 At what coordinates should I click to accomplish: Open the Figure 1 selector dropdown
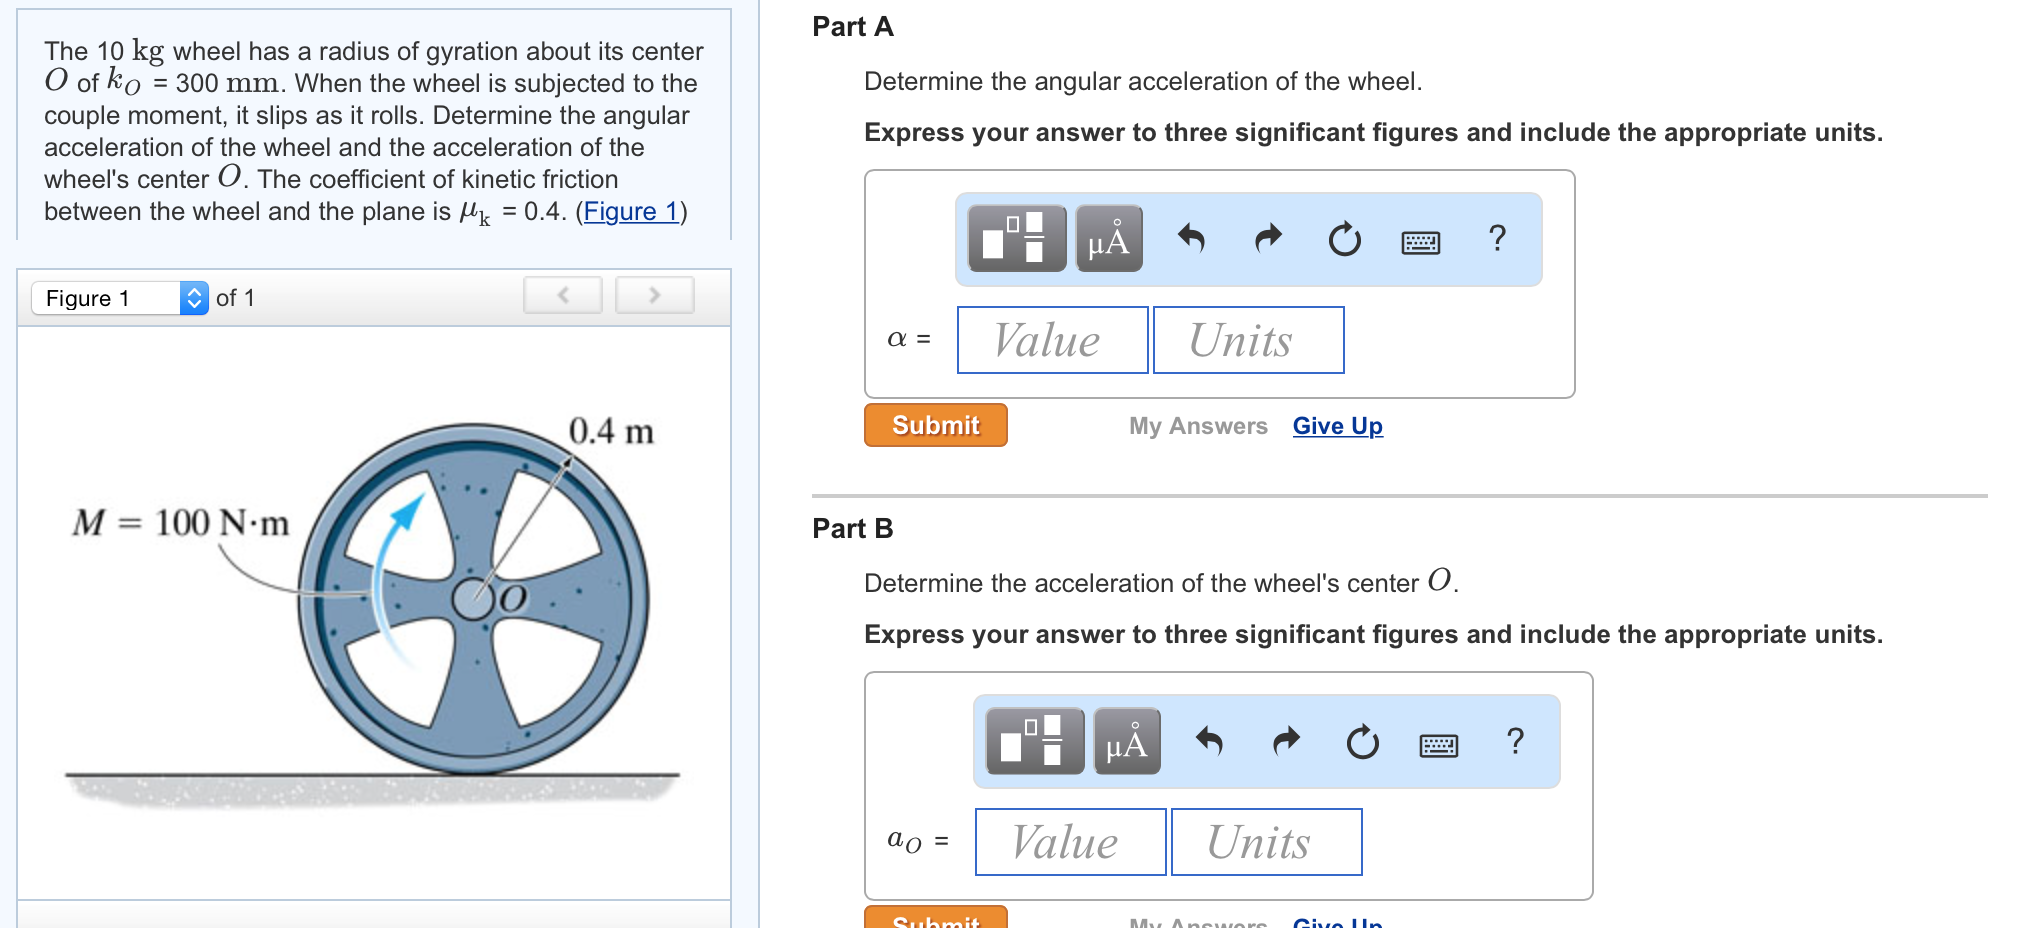coord(120,298)
